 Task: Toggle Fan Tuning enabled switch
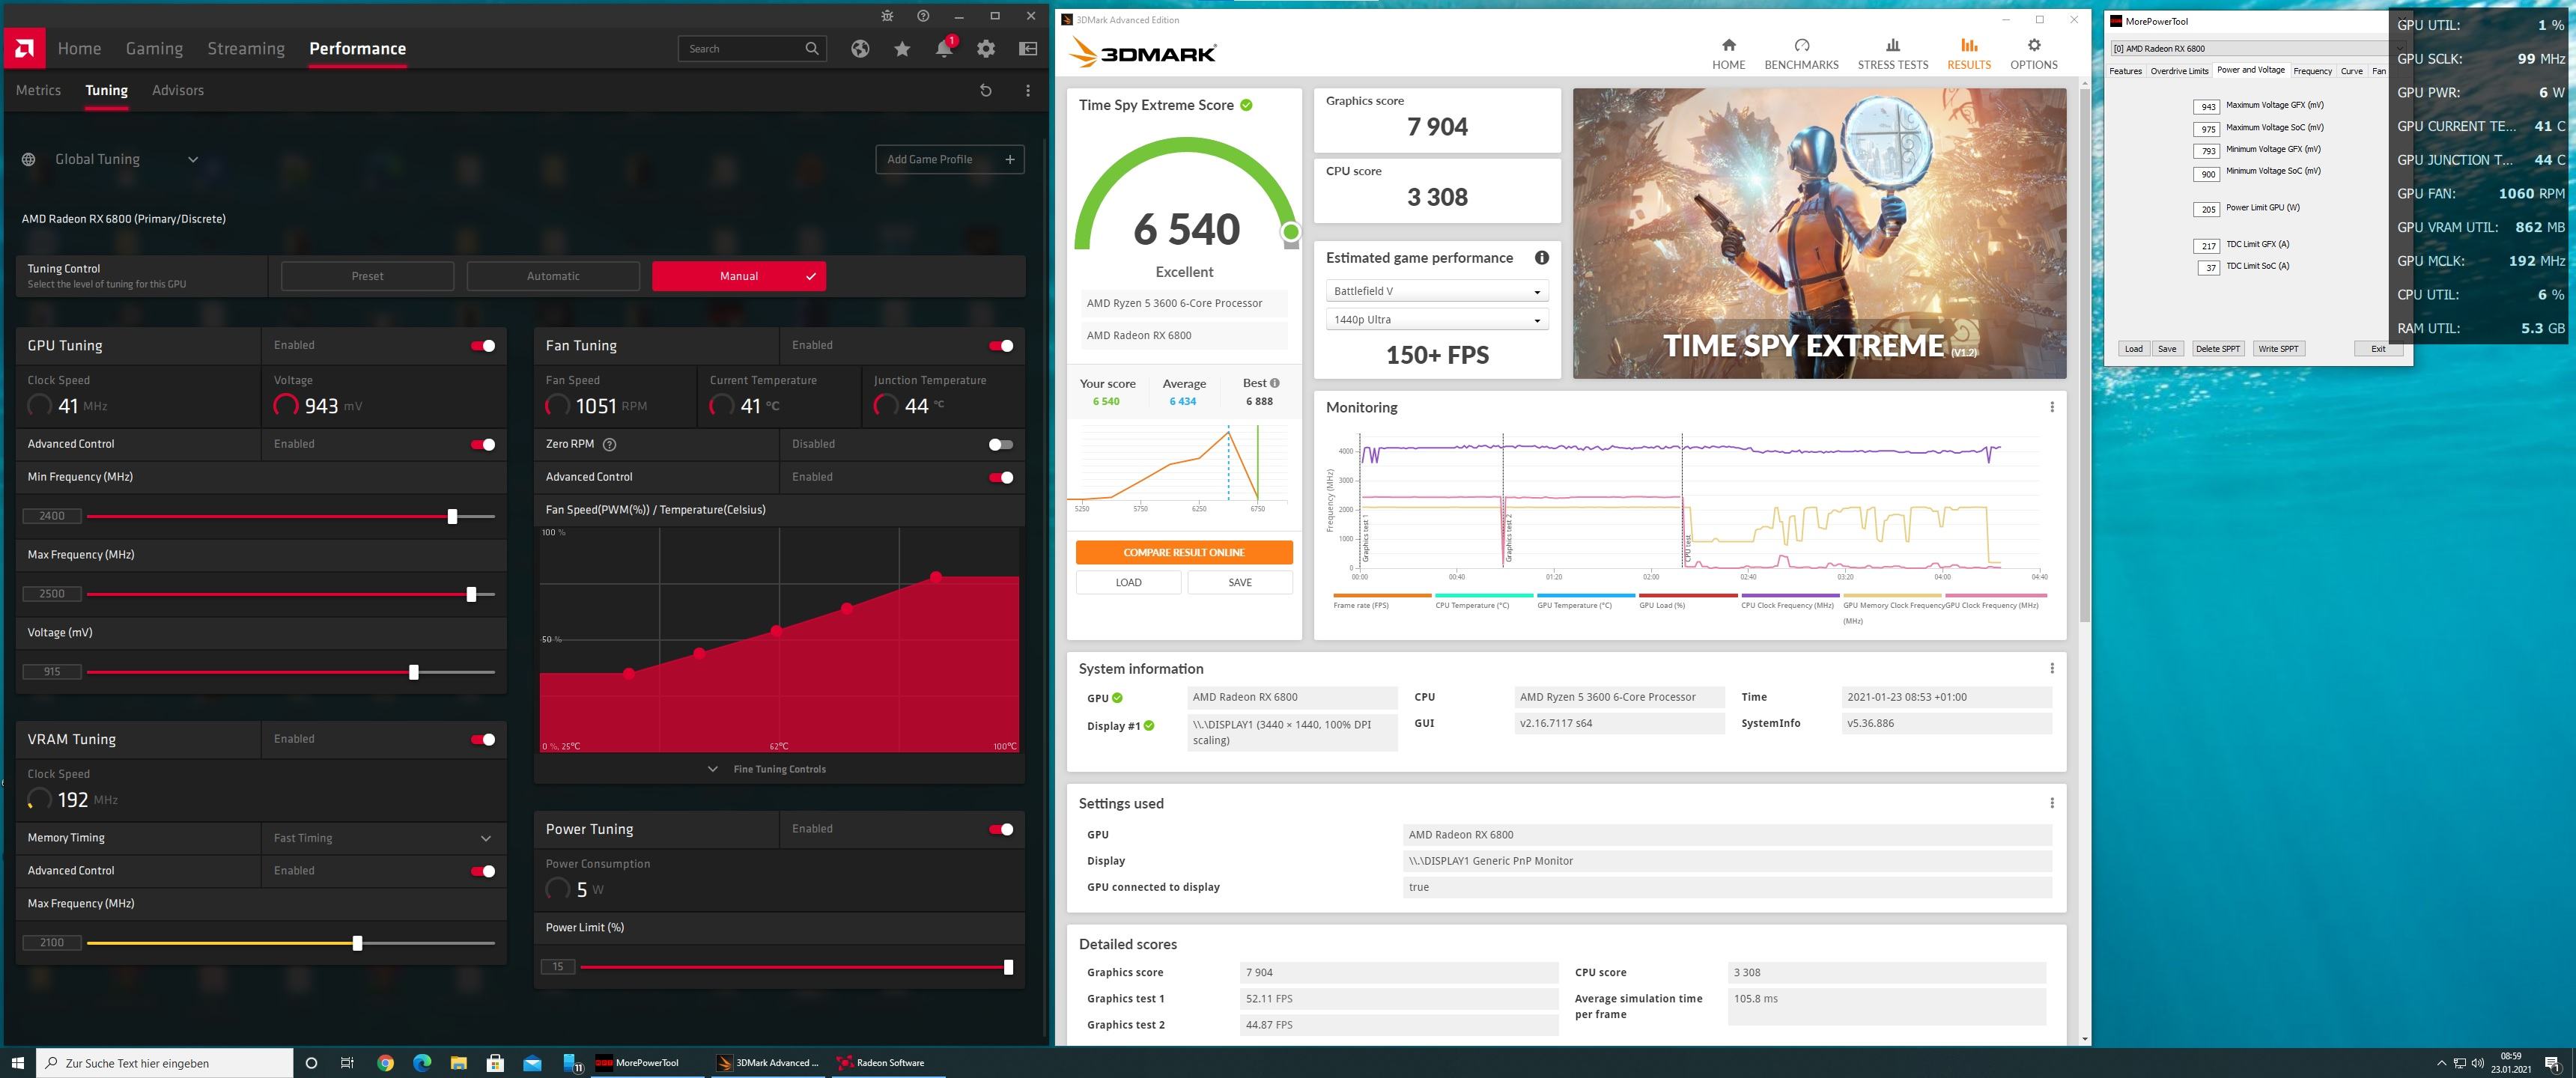pyautogui.click(x=1001, y=346)
